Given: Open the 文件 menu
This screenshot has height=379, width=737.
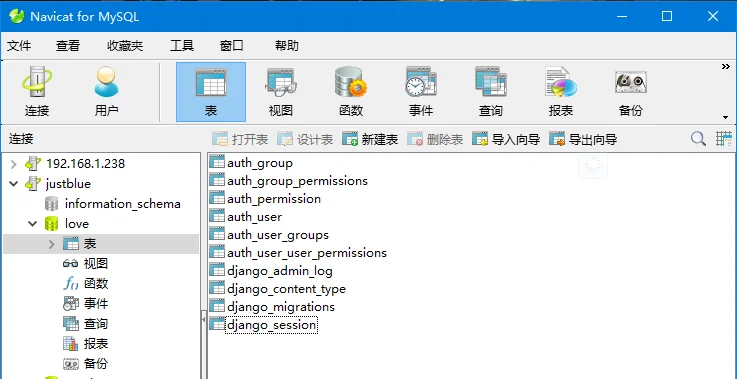Looking at the screenshot, I should (19, 46).
